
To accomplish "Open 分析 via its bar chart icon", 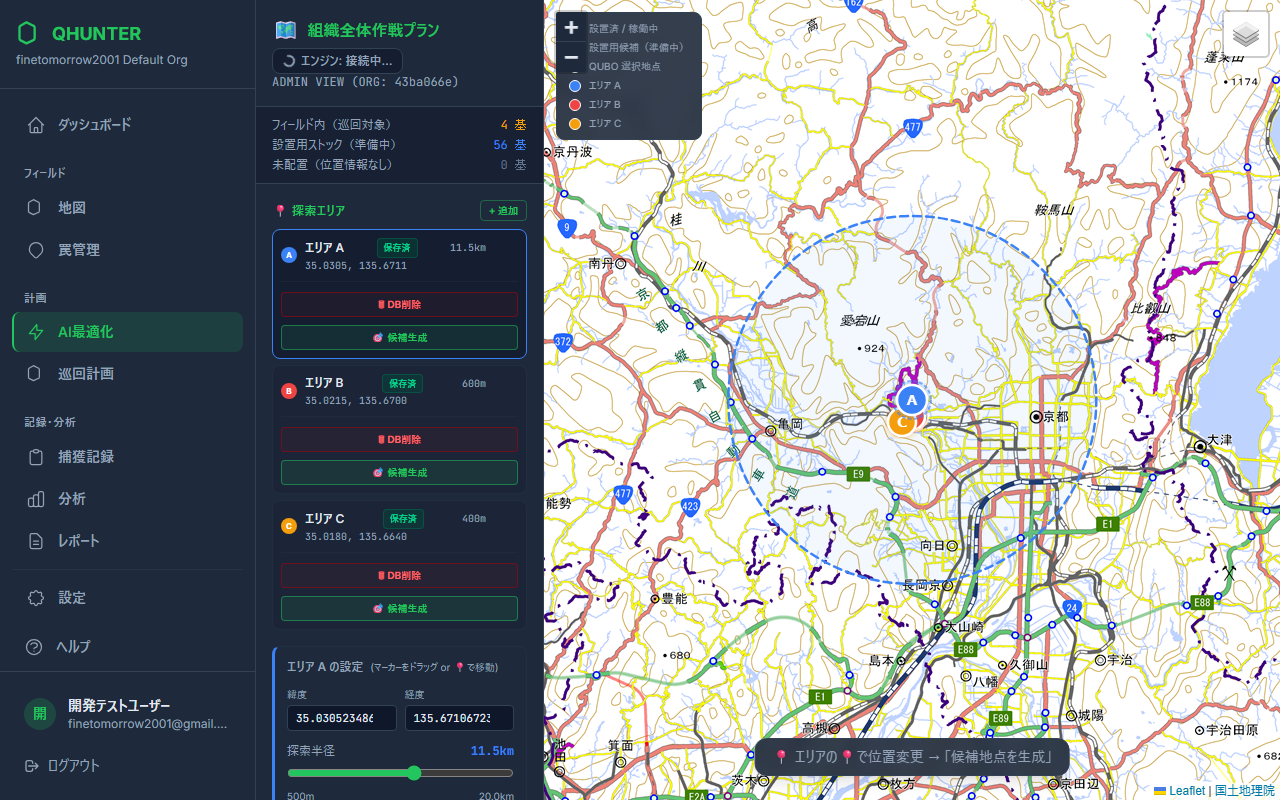I will (x=36, y=499).
